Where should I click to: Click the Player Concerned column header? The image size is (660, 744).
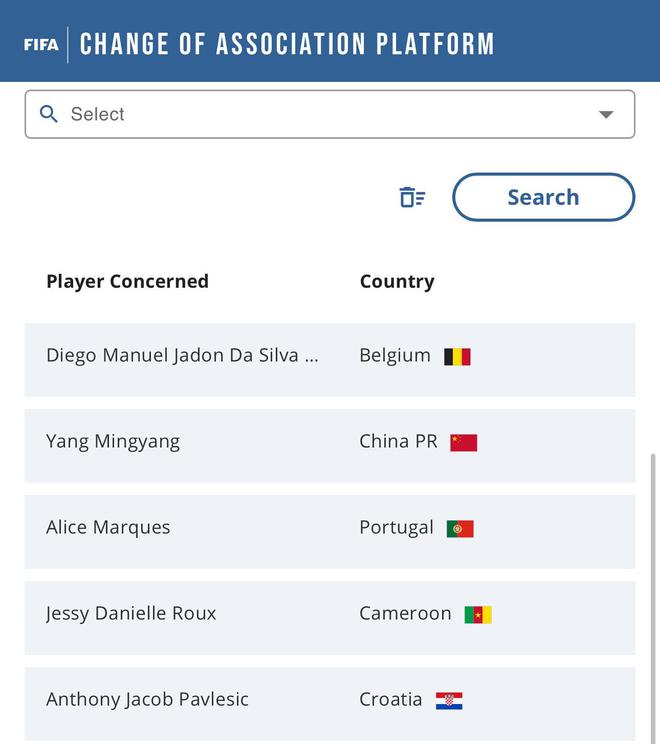[x=127, y=281]
